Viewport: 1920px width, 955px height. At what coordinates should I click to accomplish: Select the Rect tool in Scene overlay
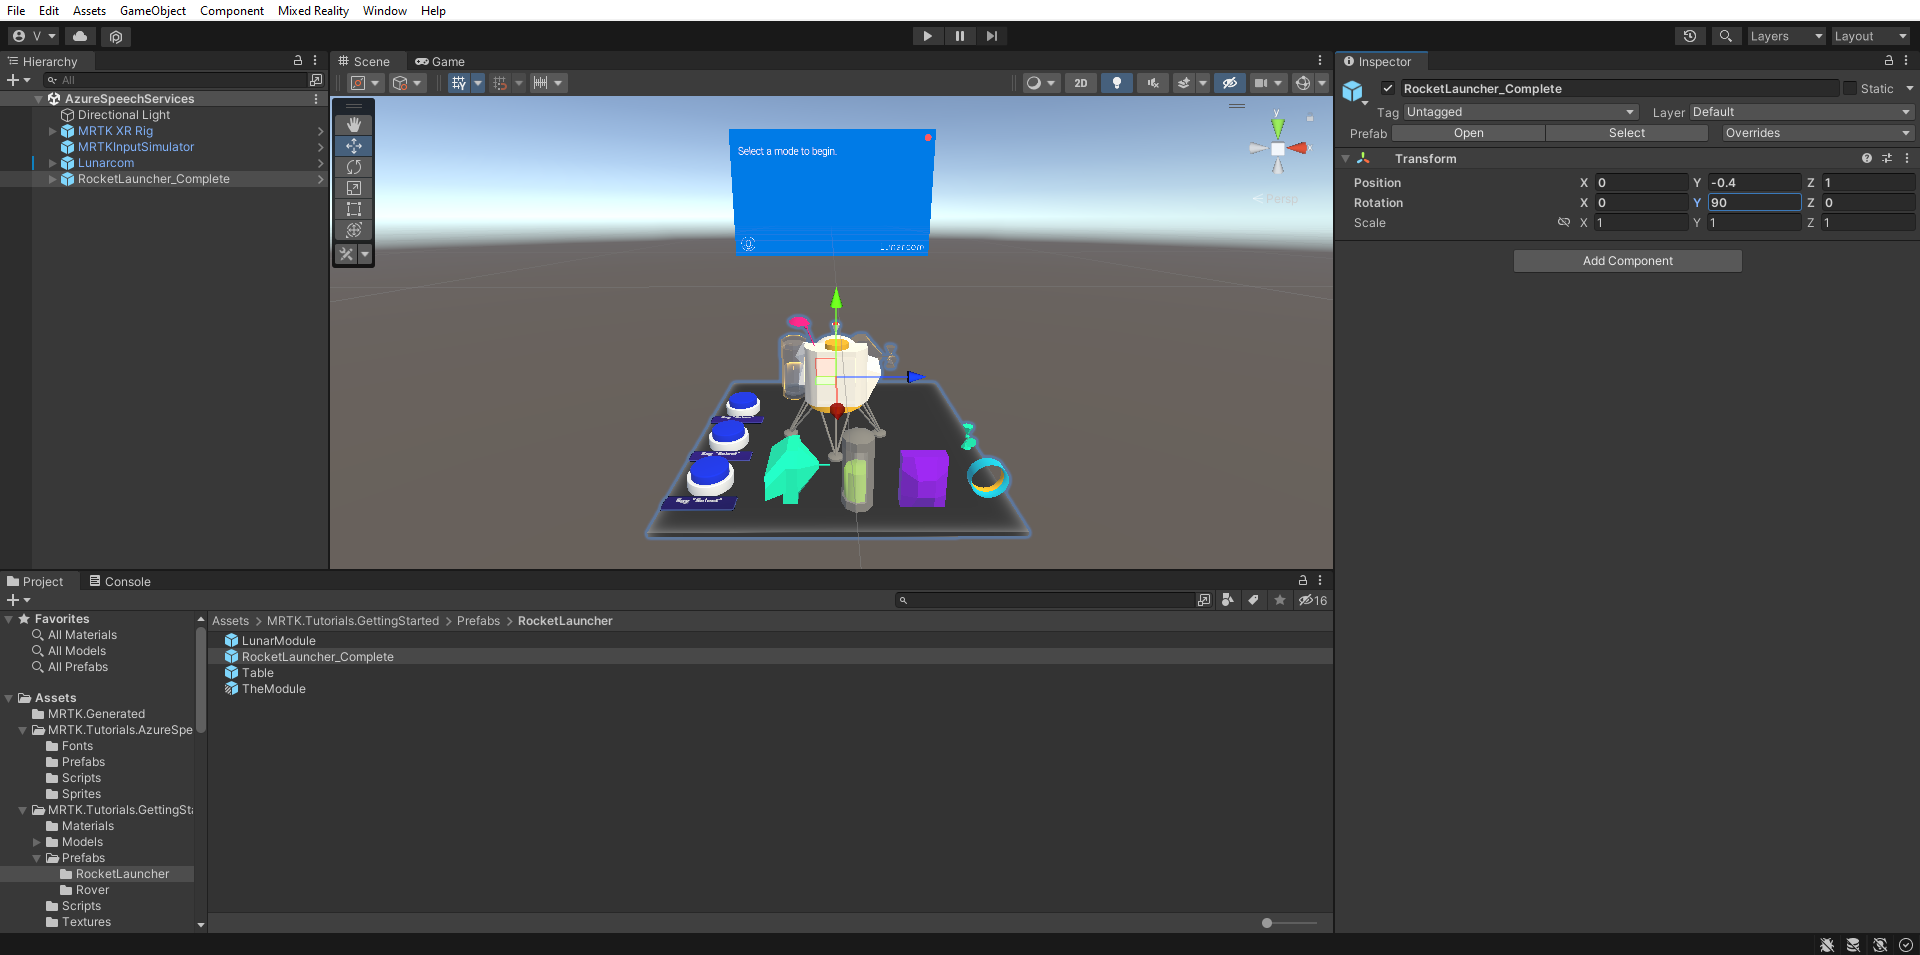click(x=354, y=209)
